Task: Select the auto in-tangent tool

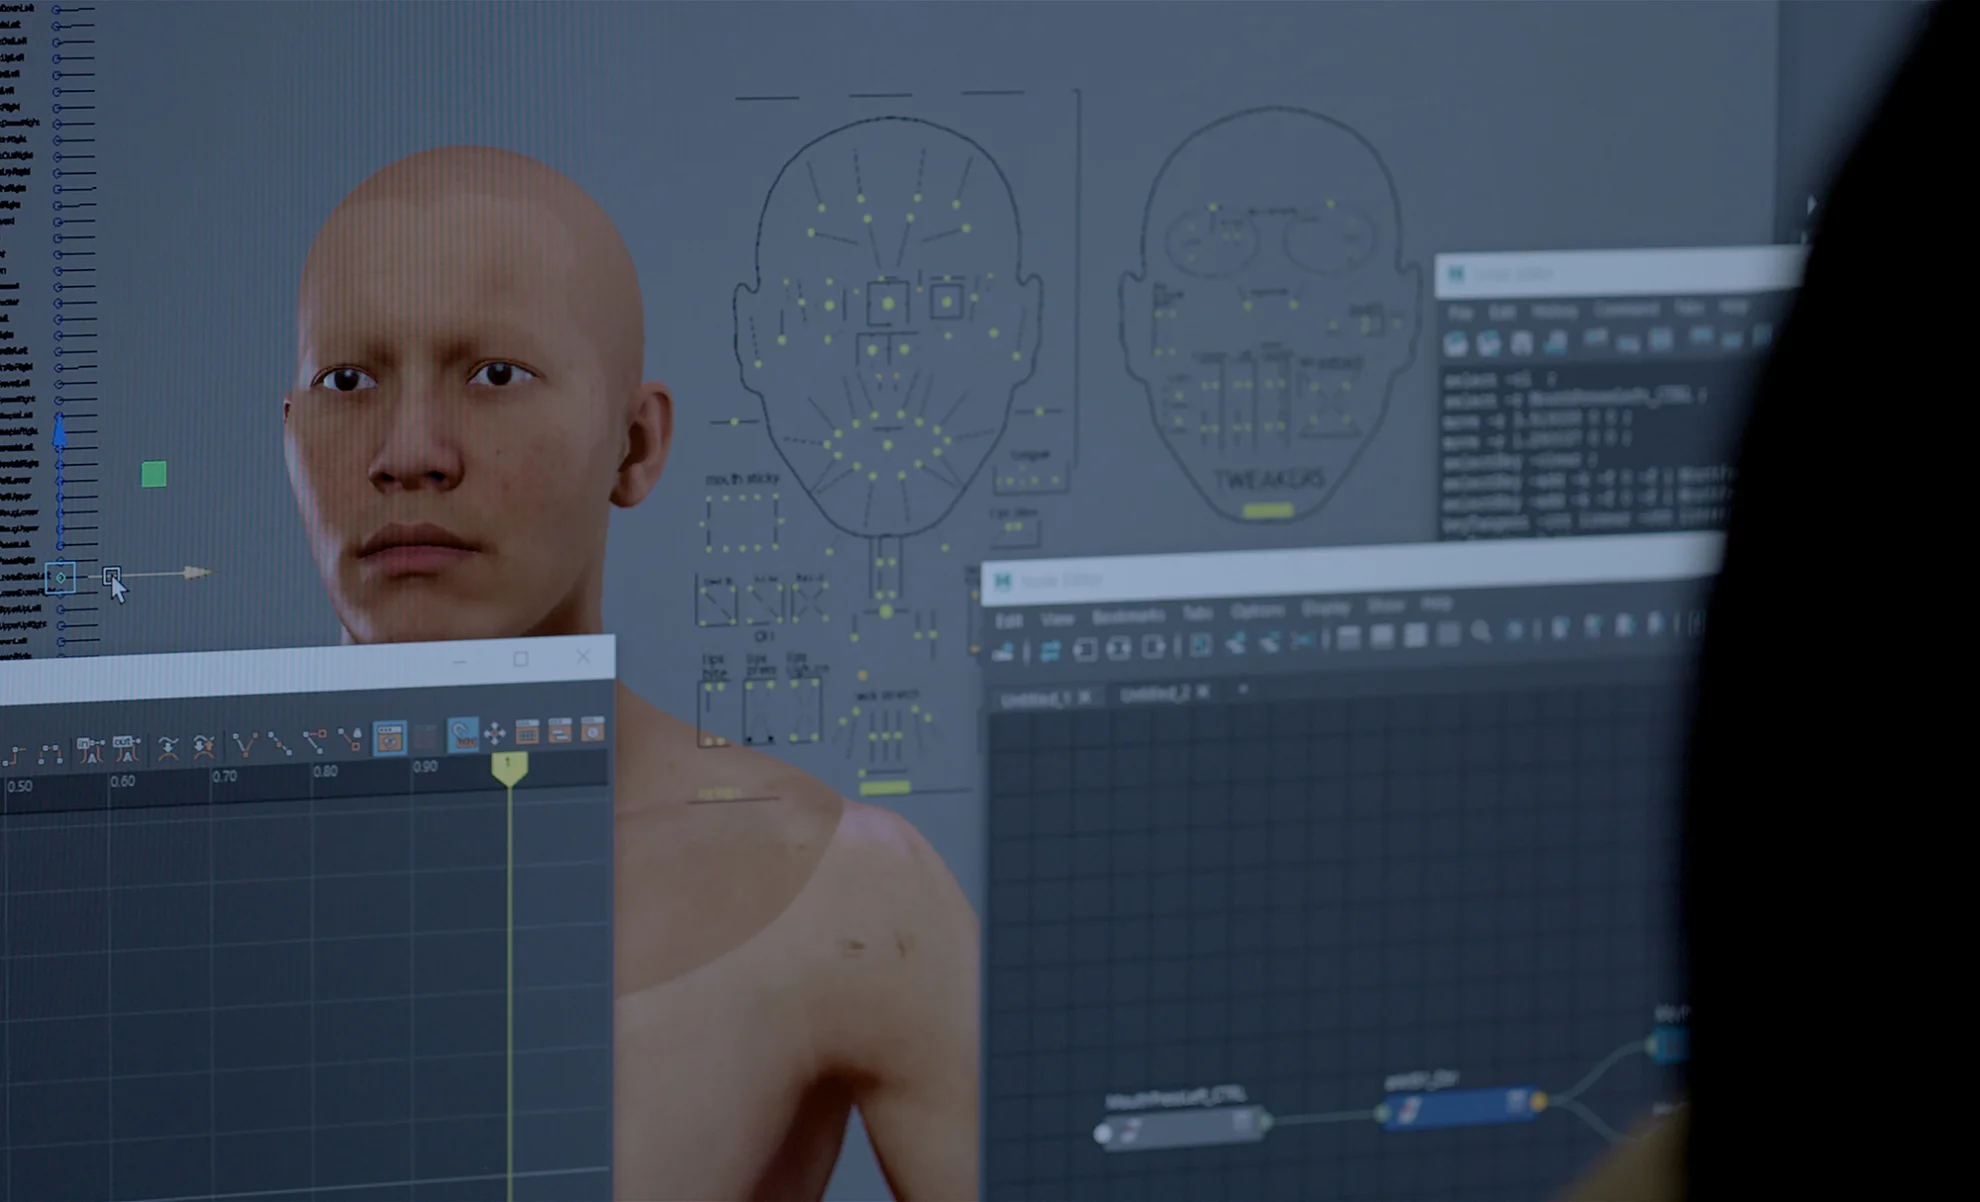Action: (90, 748)
